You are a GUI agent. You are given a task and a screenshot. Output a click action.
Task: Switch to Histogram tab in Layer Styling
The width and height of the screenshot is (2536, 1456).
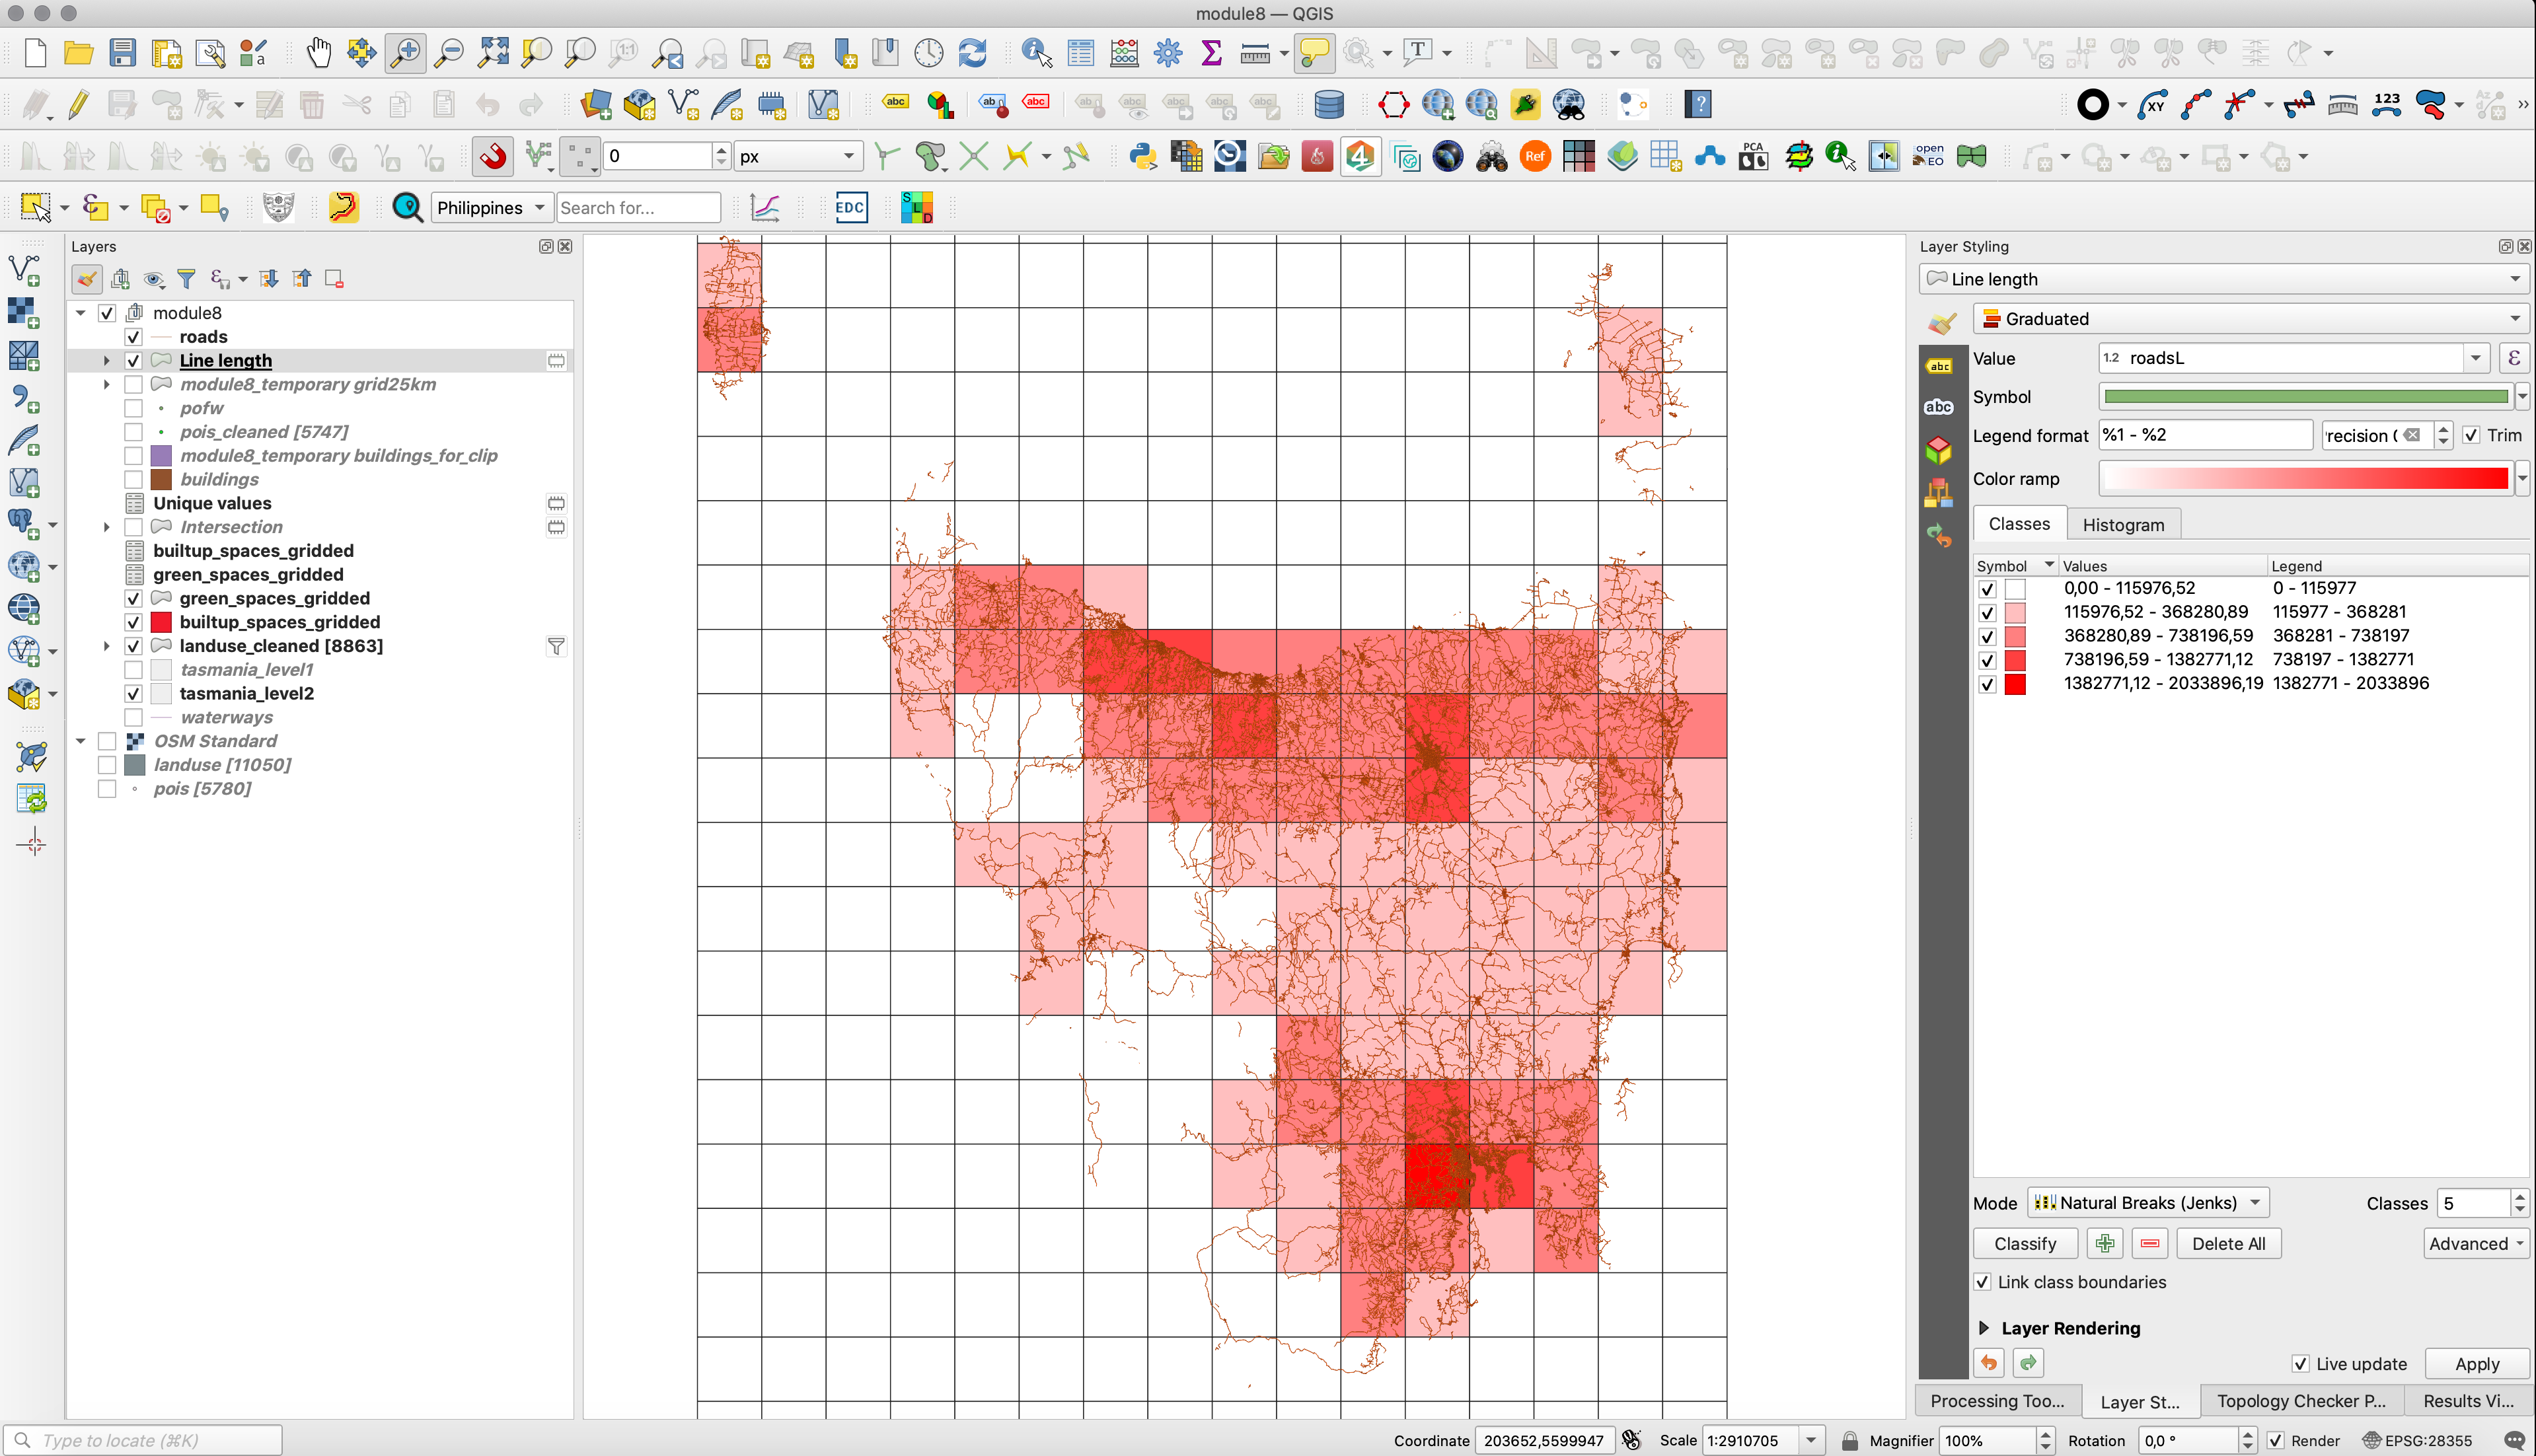click(2122, 525)
